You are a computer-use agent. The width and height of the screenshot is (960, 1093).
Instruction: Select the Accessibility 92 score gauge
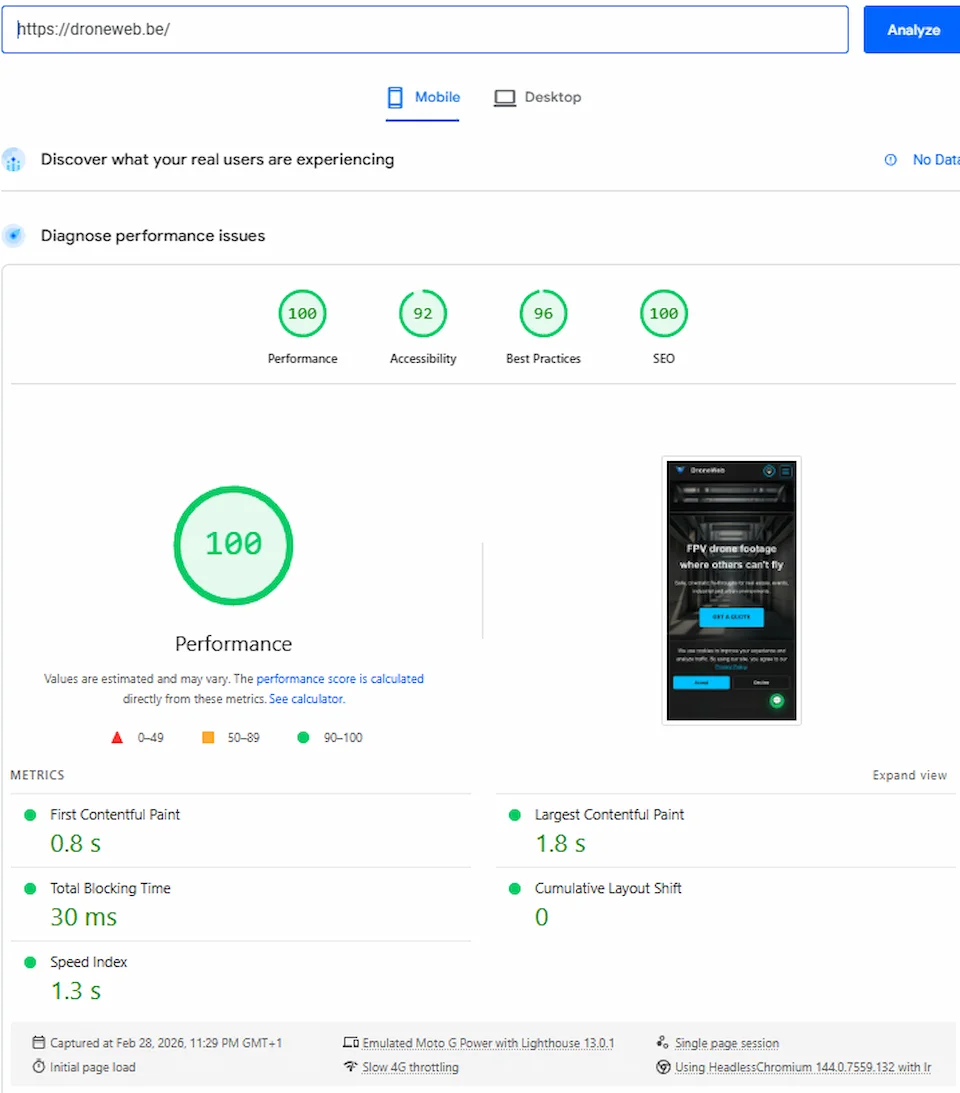tap(422, 313)
